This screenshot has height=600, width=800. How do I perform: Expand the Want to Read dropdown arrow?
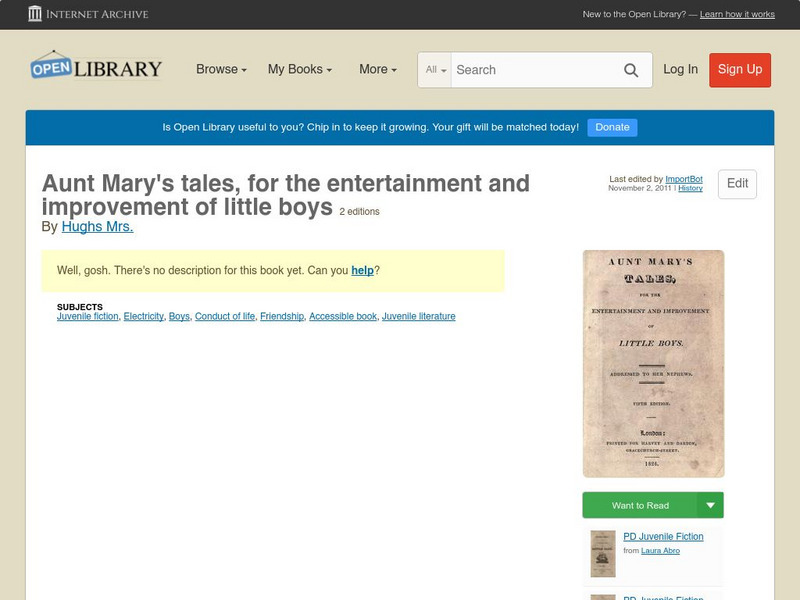(712, 505)
